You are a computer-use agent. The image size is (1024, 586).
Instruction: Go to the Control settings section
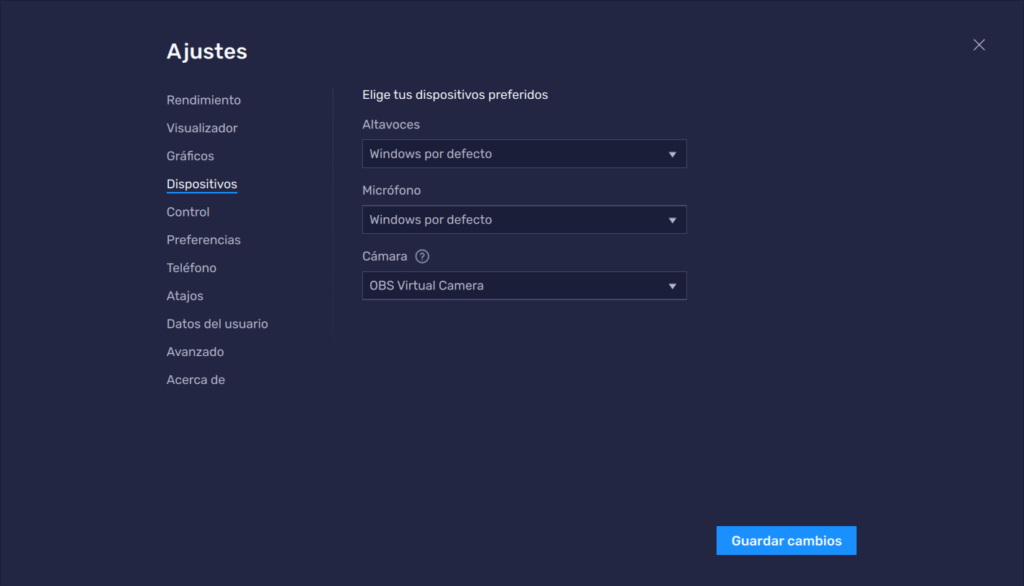pos(187,212)
